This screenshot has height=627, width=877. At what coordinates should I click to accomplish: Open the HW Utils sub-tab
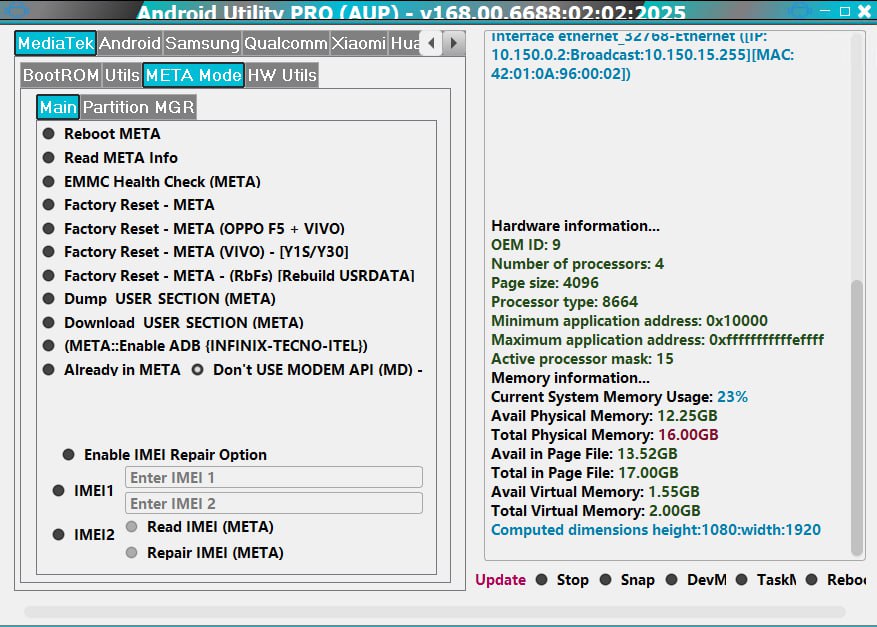point(282,75)
